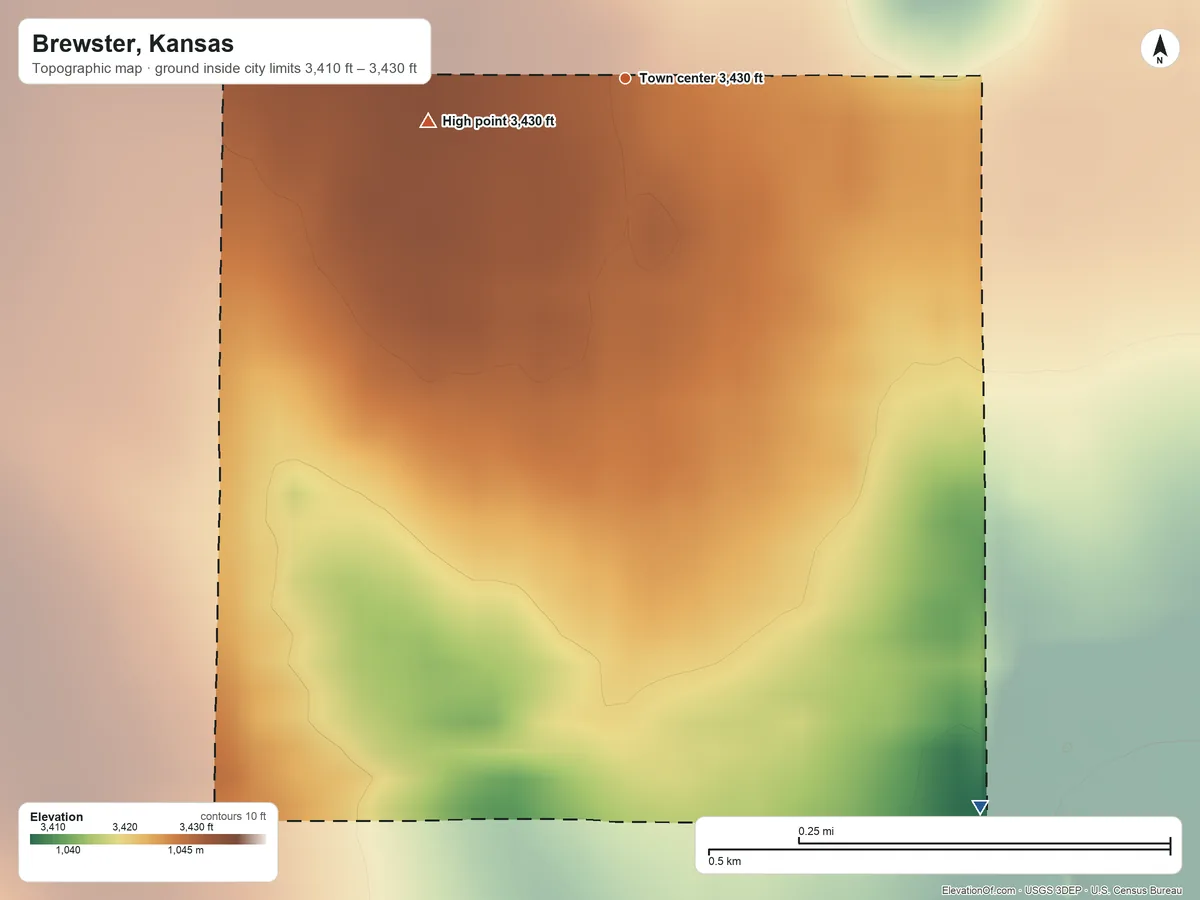Screen dimensions: 1200x900
Task: Click the scale bar line
Action: (x=939, y=848)
